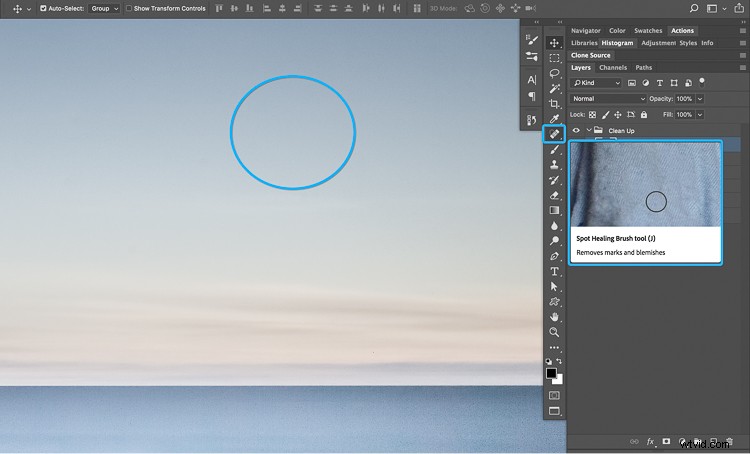
Task: Swap foreground and background colors
Action: (x=559, y=362)
